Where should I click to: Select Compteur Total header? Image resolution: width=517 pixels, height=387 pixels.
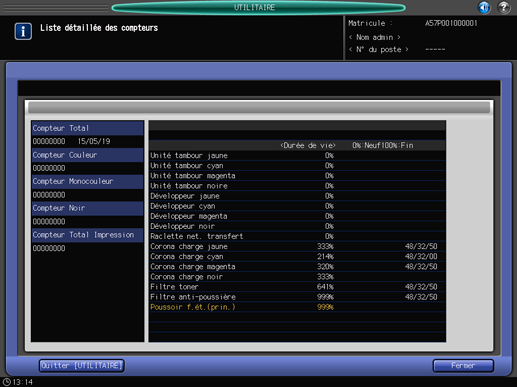(x=88, y=128)
